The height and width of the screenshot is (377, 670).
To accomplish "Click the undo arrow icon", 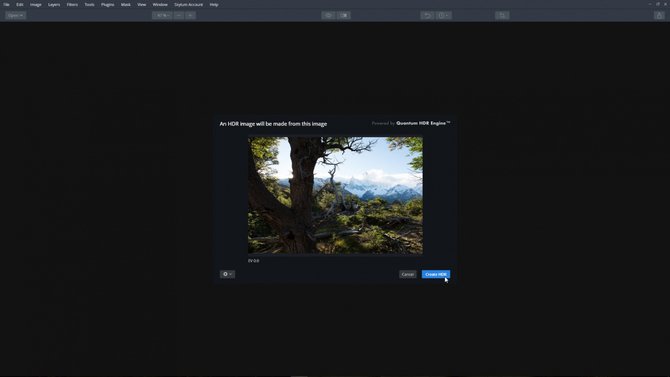I will (x=427, y=15).
